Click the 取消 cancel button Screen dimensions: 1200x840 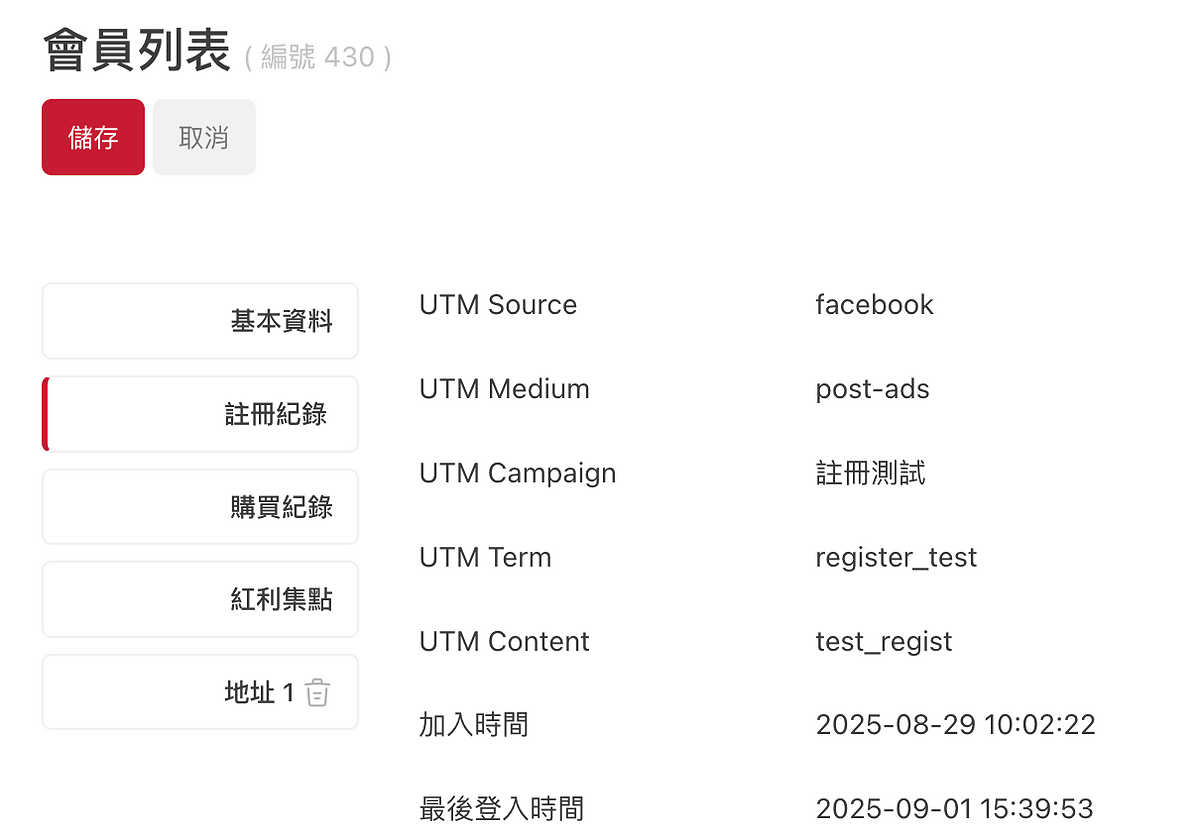(x=204, y=138)
